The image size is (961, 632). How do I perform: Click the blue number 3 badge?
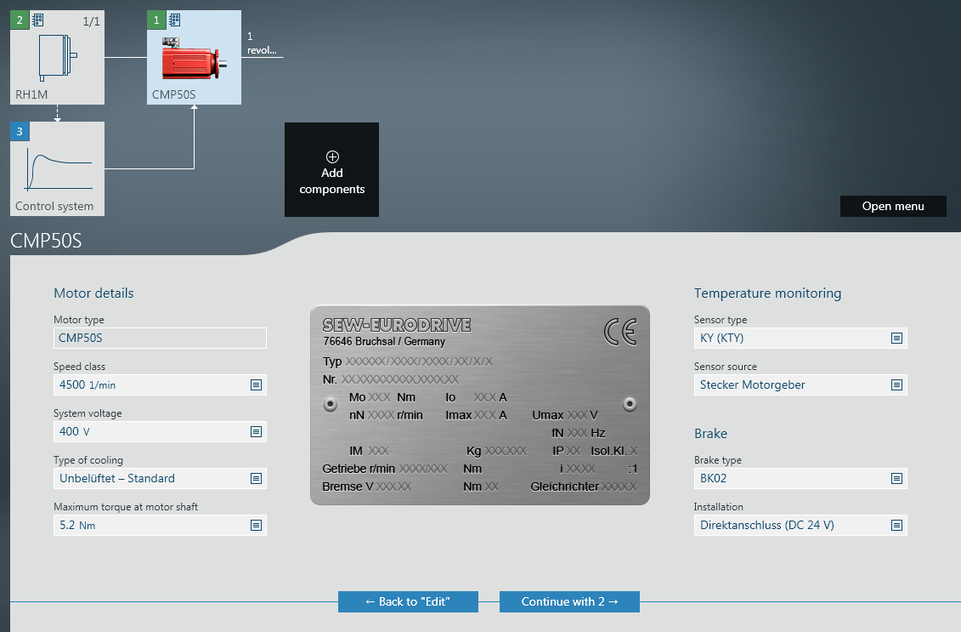coord(19,131)
